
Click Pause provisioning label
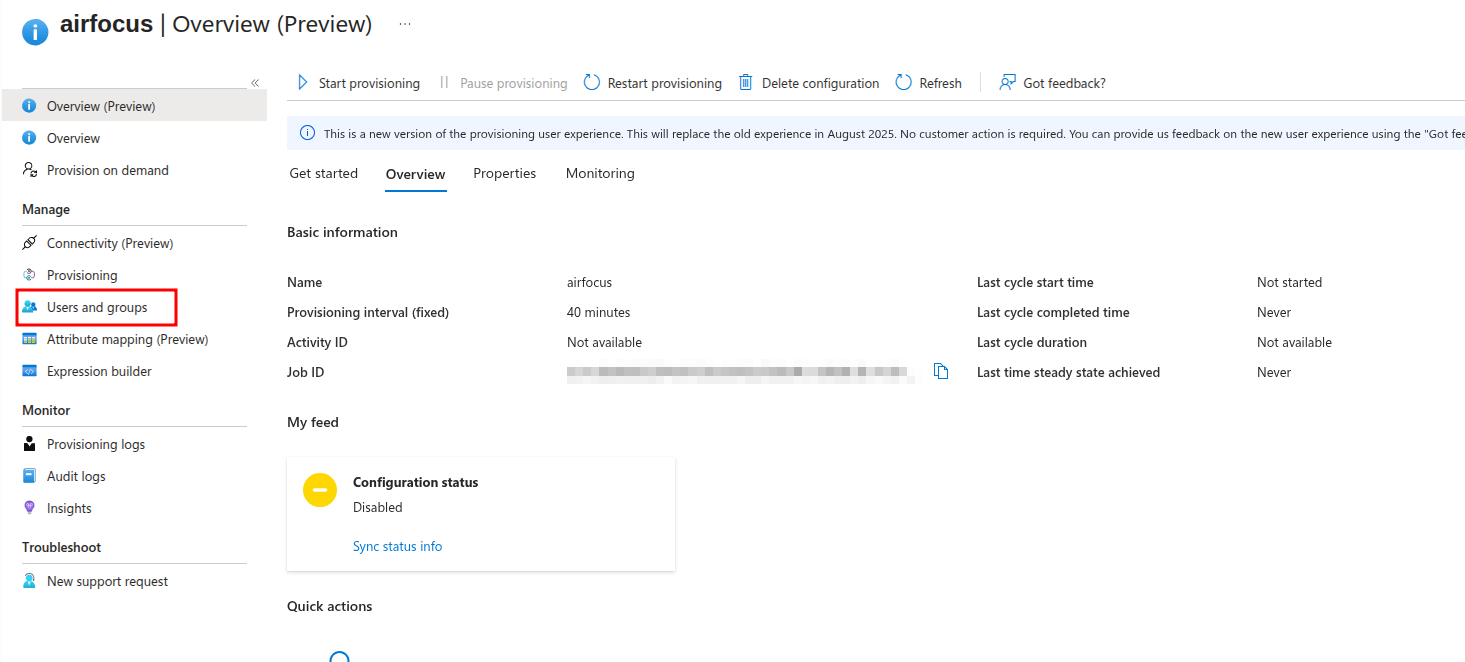click(514, 84)
